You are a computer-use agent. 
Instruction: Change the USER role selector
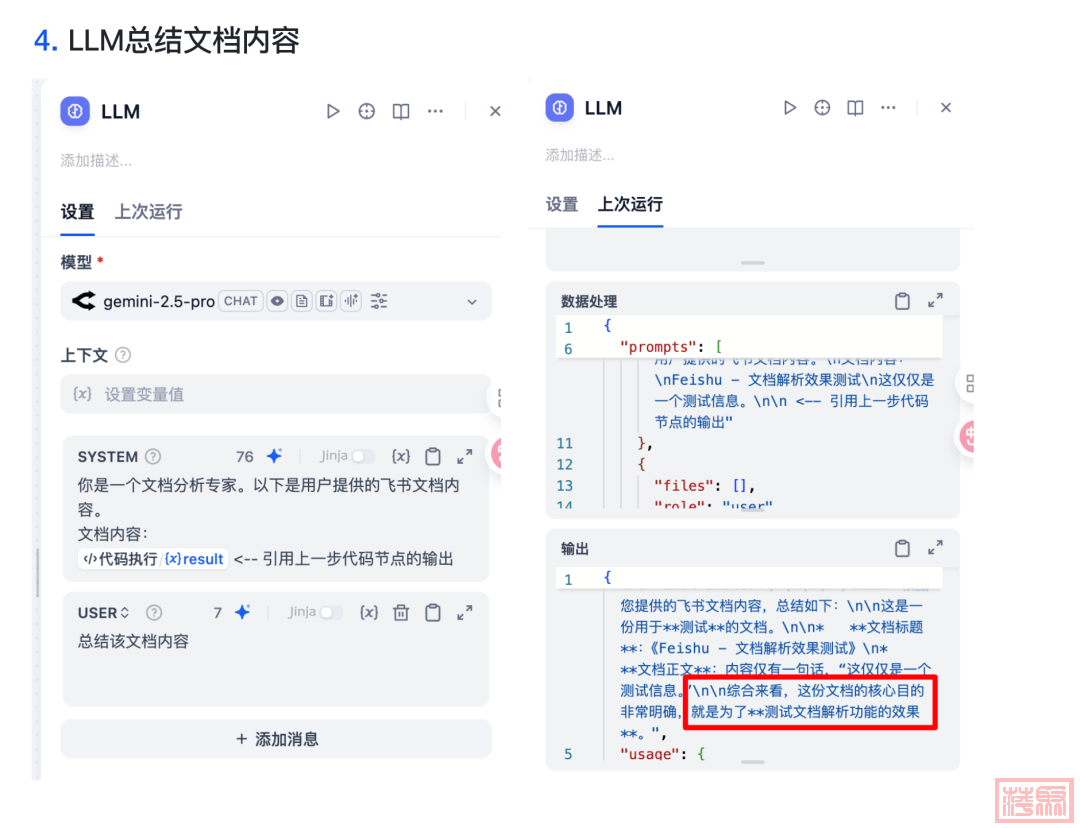[104, 613]
